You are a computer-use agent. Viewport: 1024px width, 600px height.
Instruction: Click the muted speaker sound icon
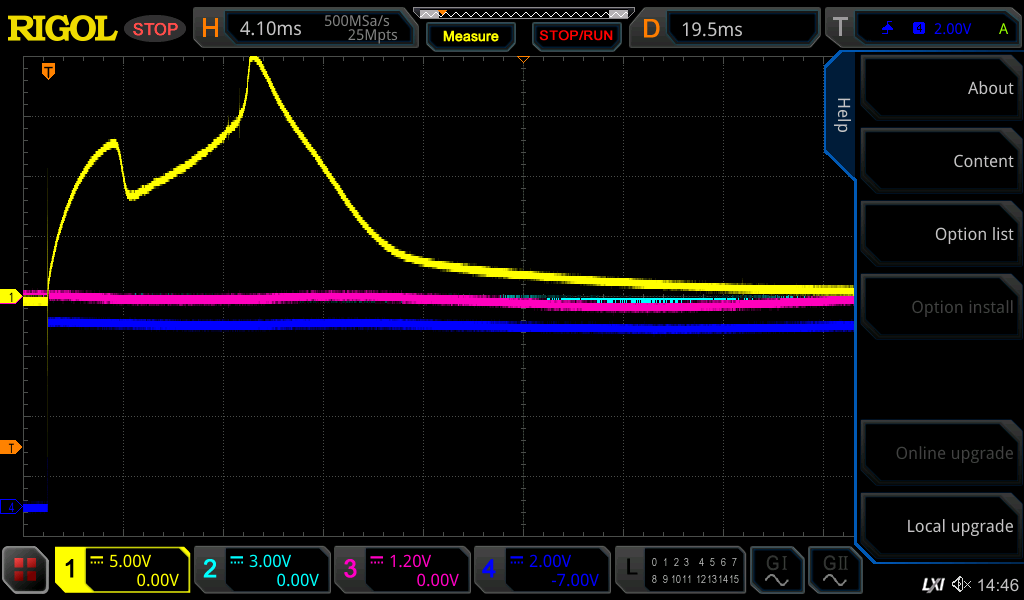(961, 584)
